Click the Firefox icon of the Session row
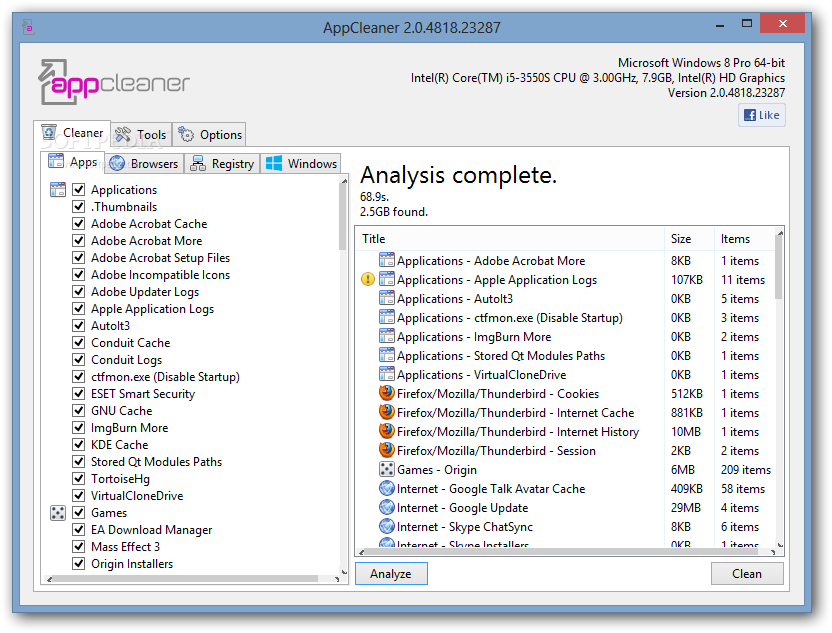 click(x=387, y=450)
